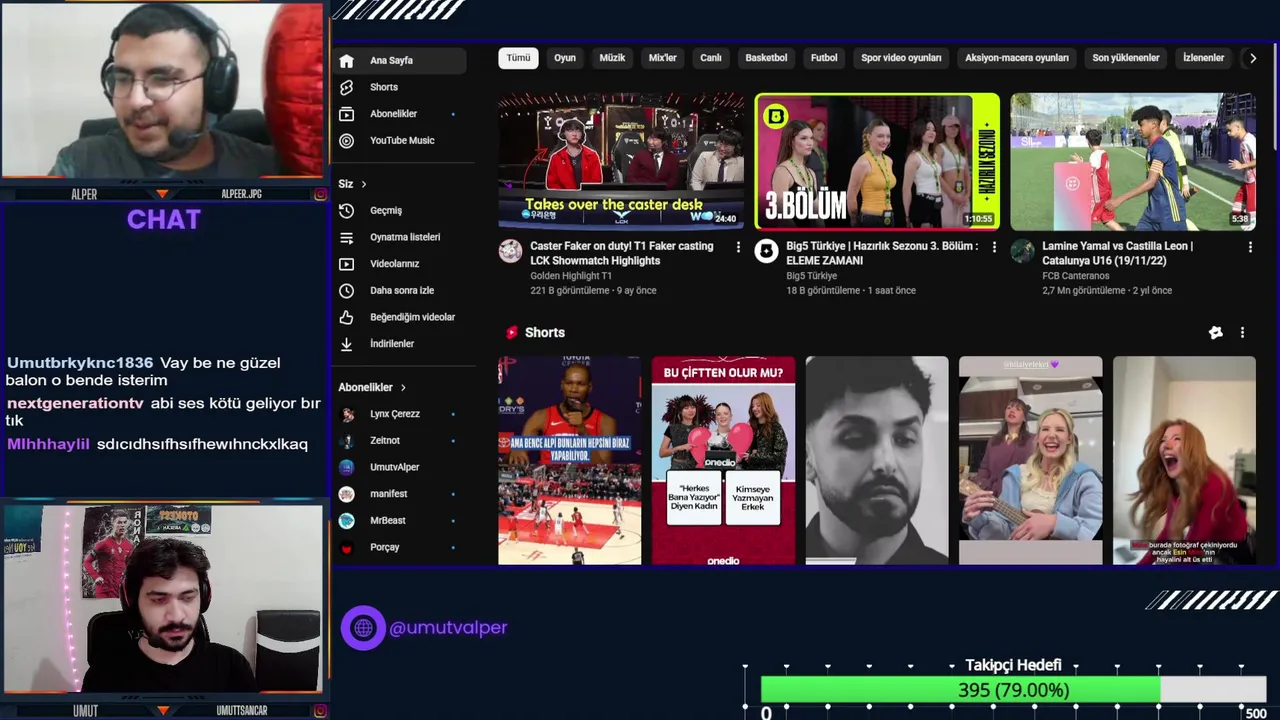The image size is (1280, 720).
Task: Open MrBeast channel avatar
Action: [x=346, y=521]
